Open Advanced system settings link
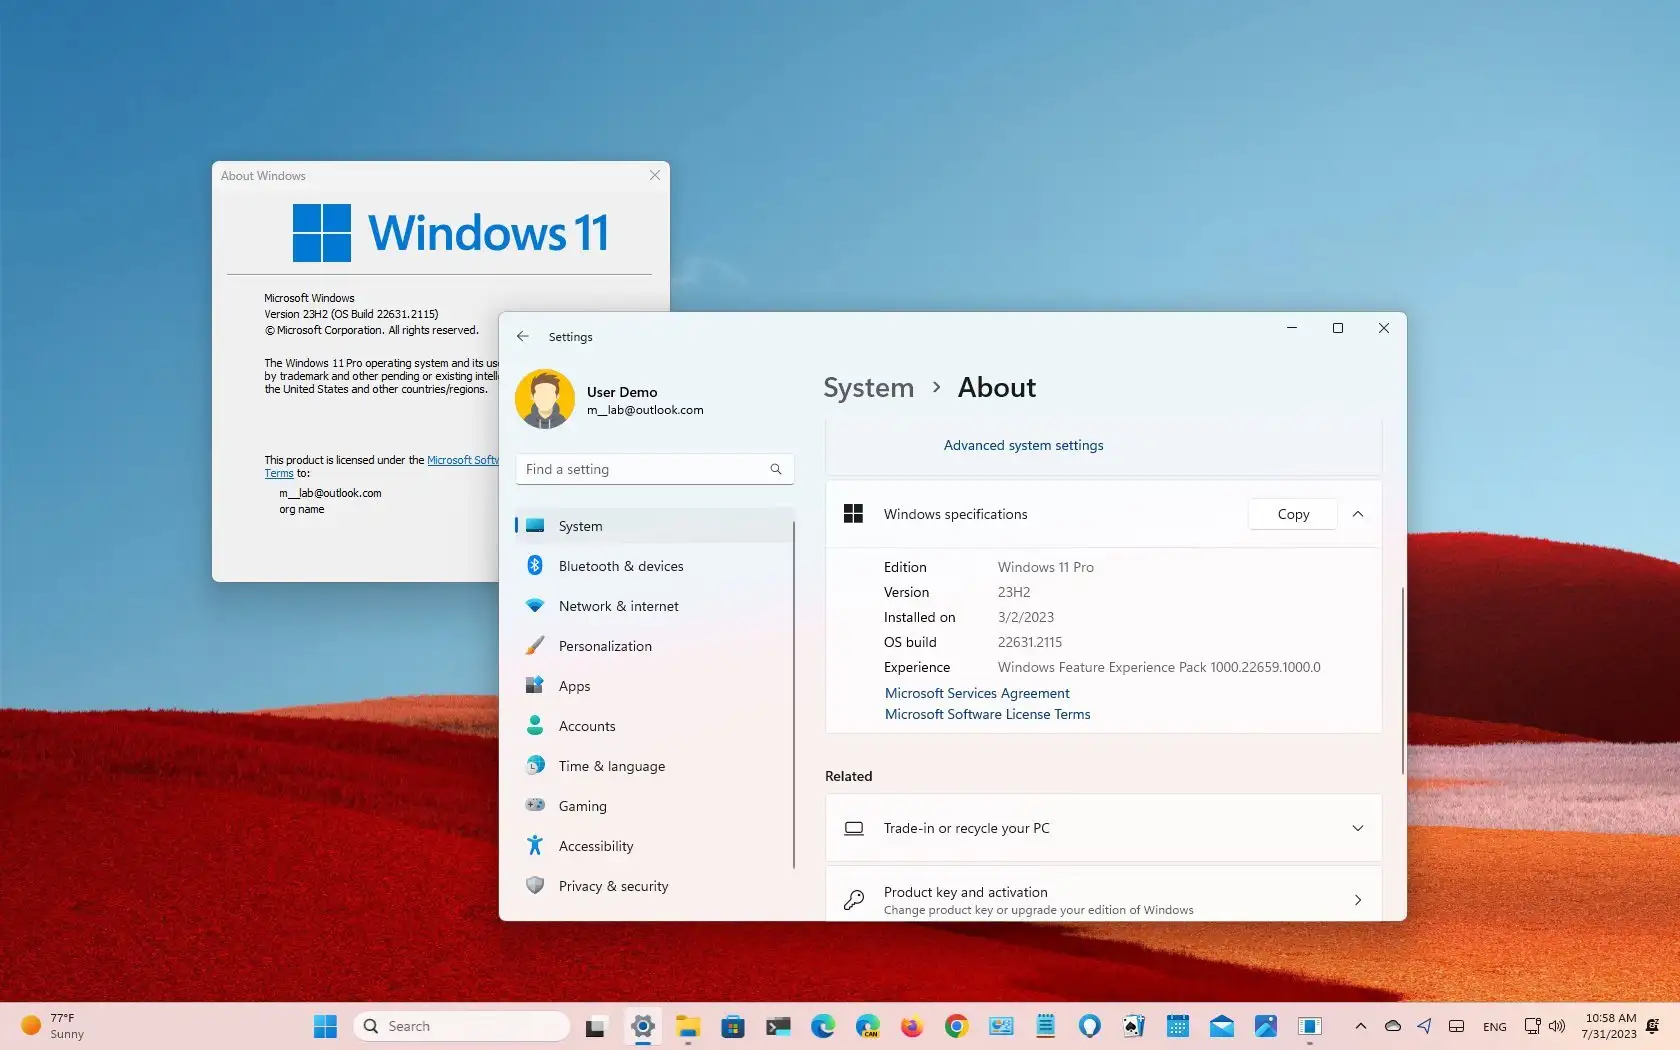The image size is (1680, 1050). 1023,445
